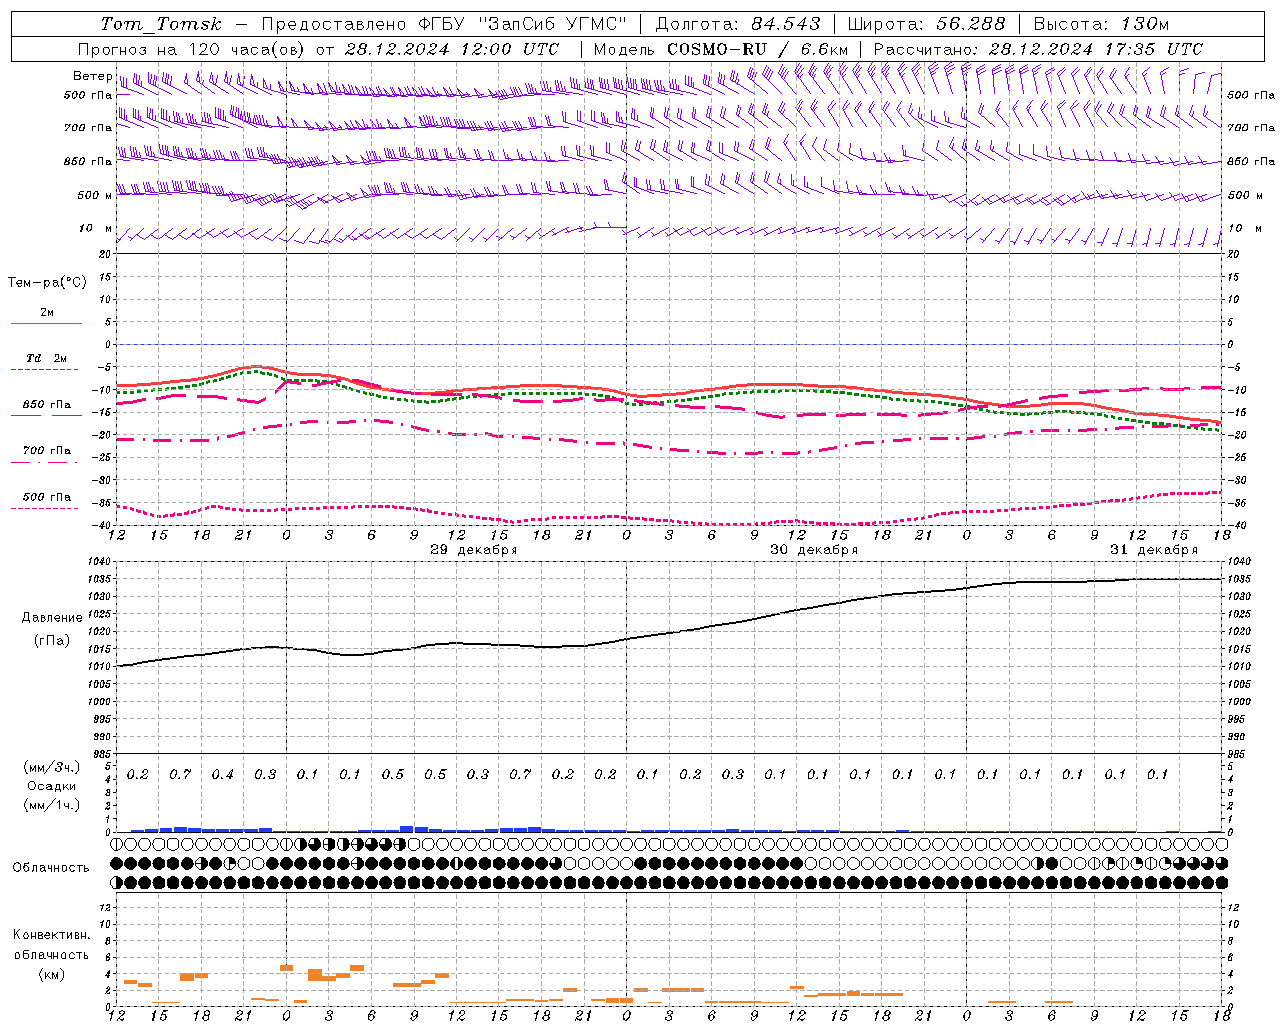The image size is (1280, 1024).
Task: Click the 'Ветер' wind panel label
Action: pyautogui.click(x=93, y=76)
